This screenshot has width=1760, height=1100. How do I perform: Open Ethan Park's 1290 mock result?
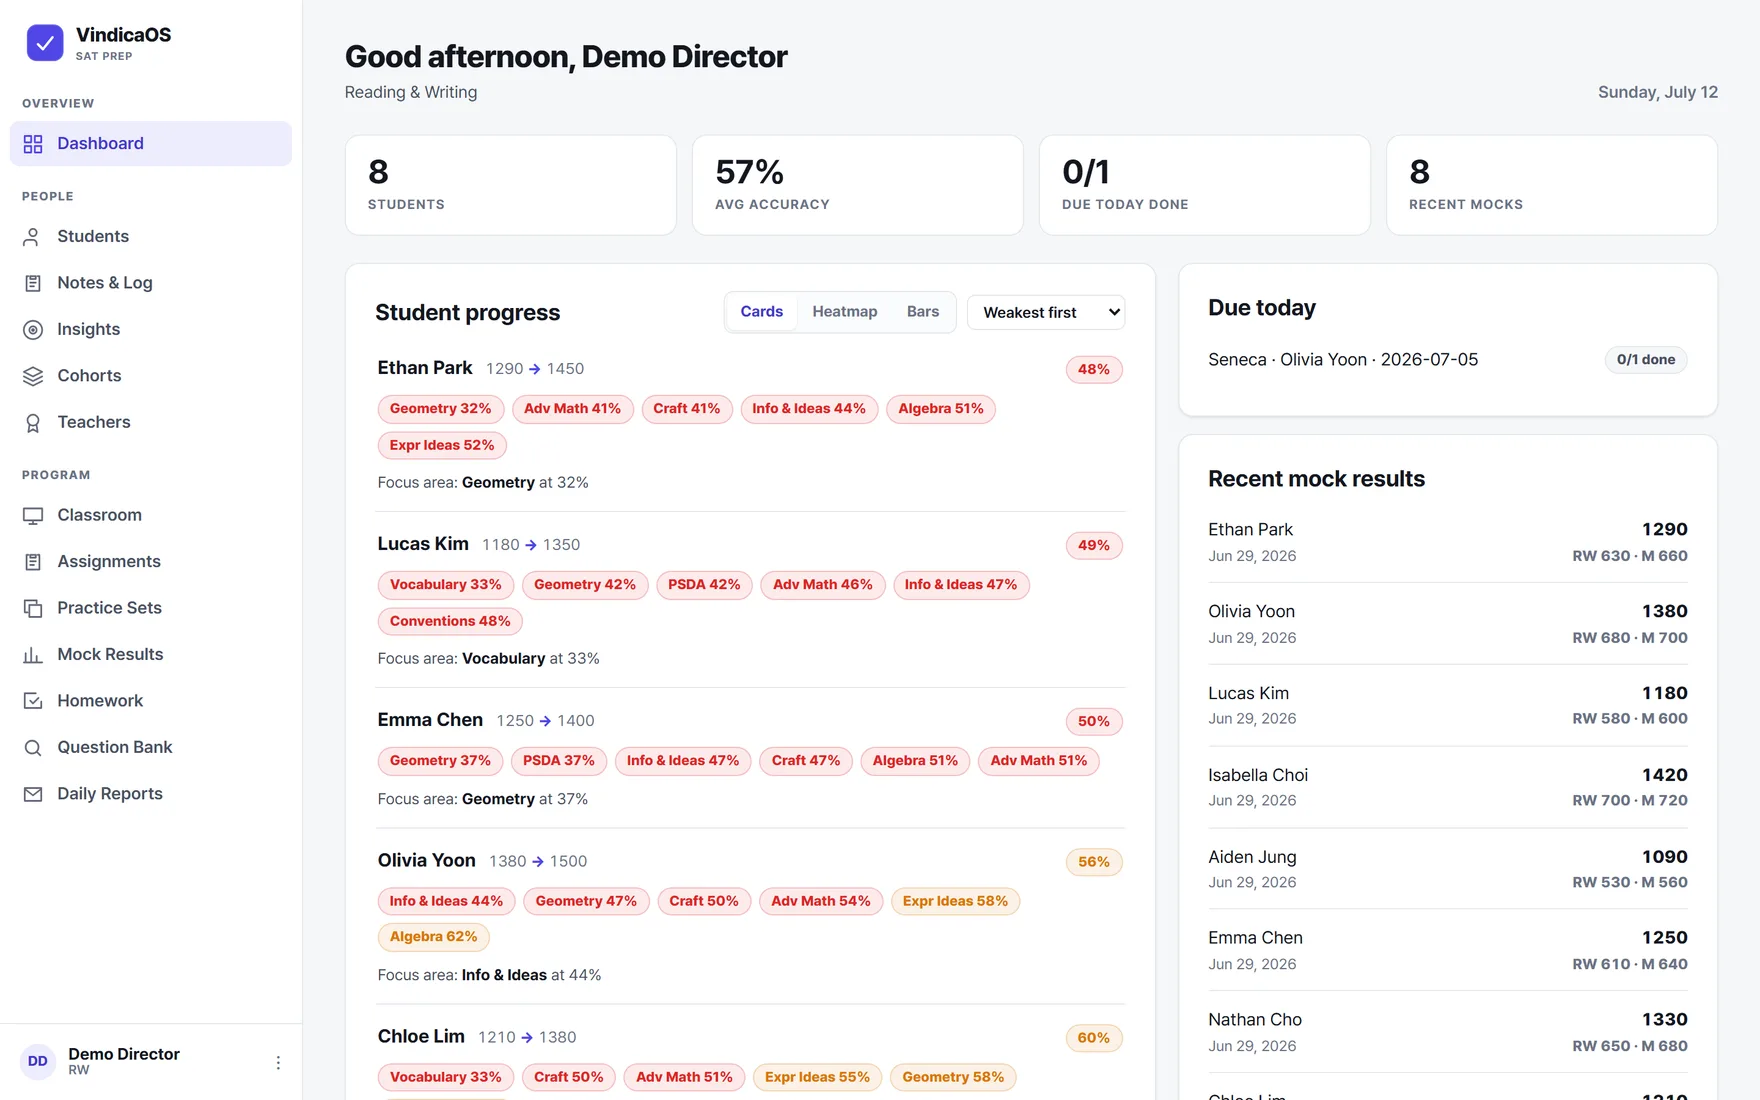click(x=1447, y=541)
